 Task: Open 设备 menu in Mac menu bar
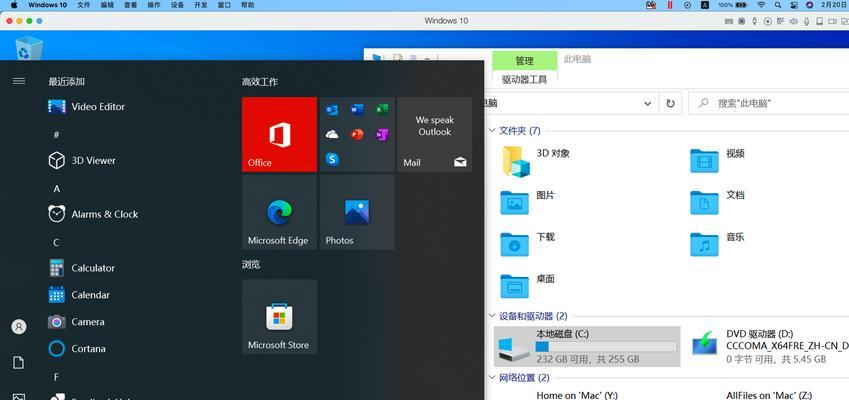[177, 5]
